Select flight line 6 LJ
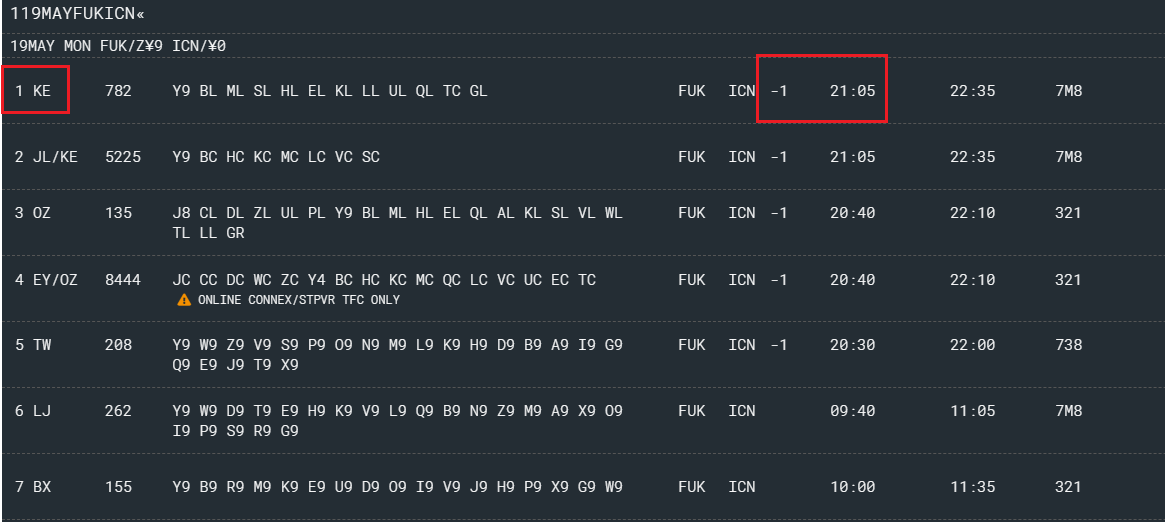This screenshot has width=1165, height=522. pyautogui.click(x=32, y=411)
